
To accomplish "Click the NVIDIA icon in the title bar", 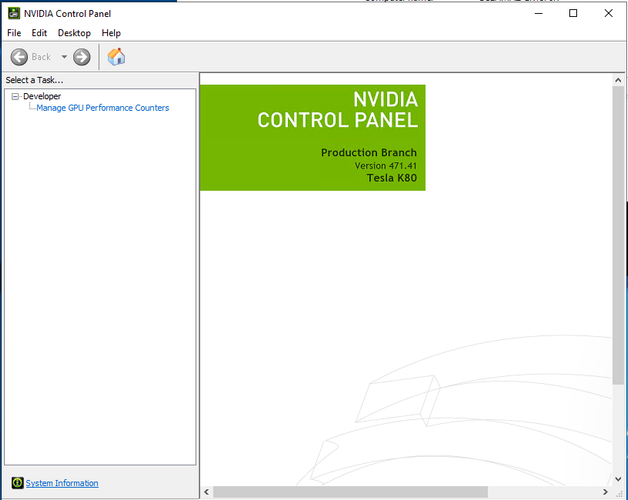I will click(13, 13).
